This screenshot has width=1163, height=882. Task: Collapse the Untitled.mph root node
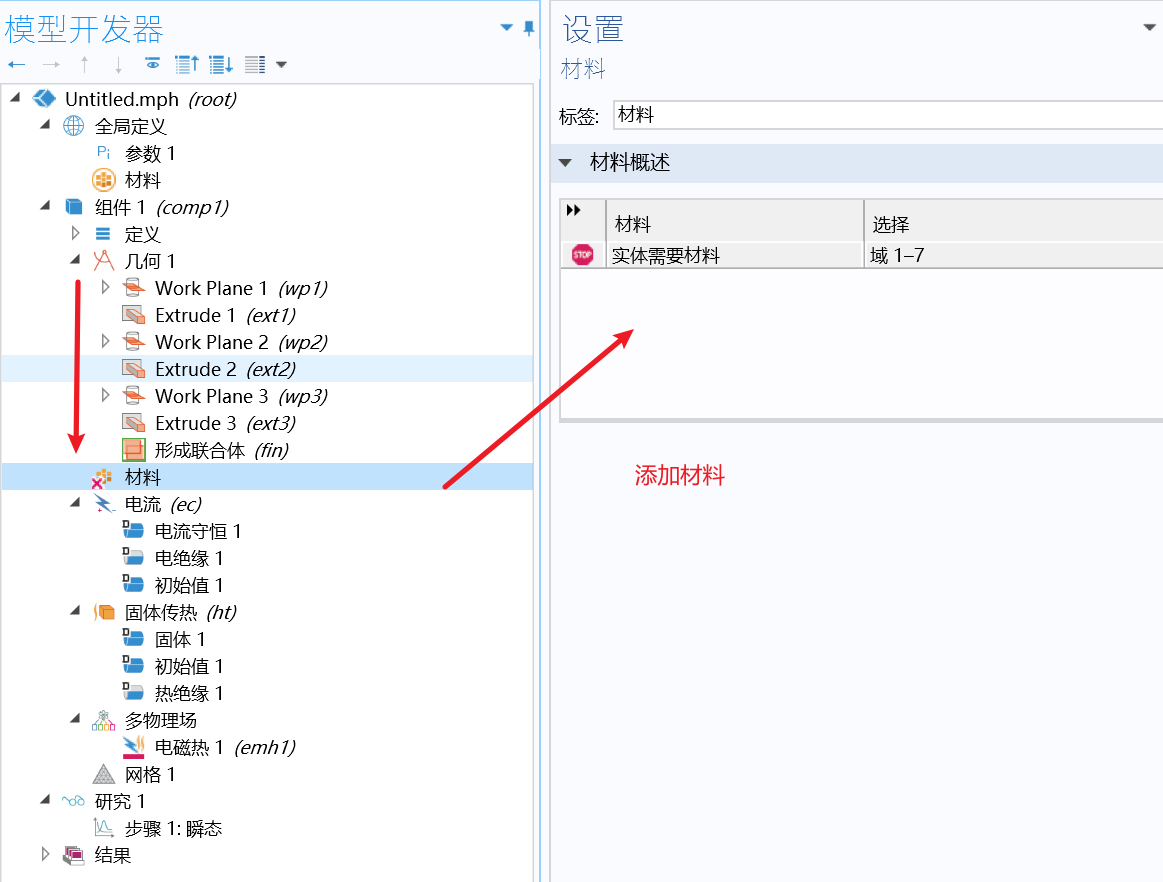16,98
